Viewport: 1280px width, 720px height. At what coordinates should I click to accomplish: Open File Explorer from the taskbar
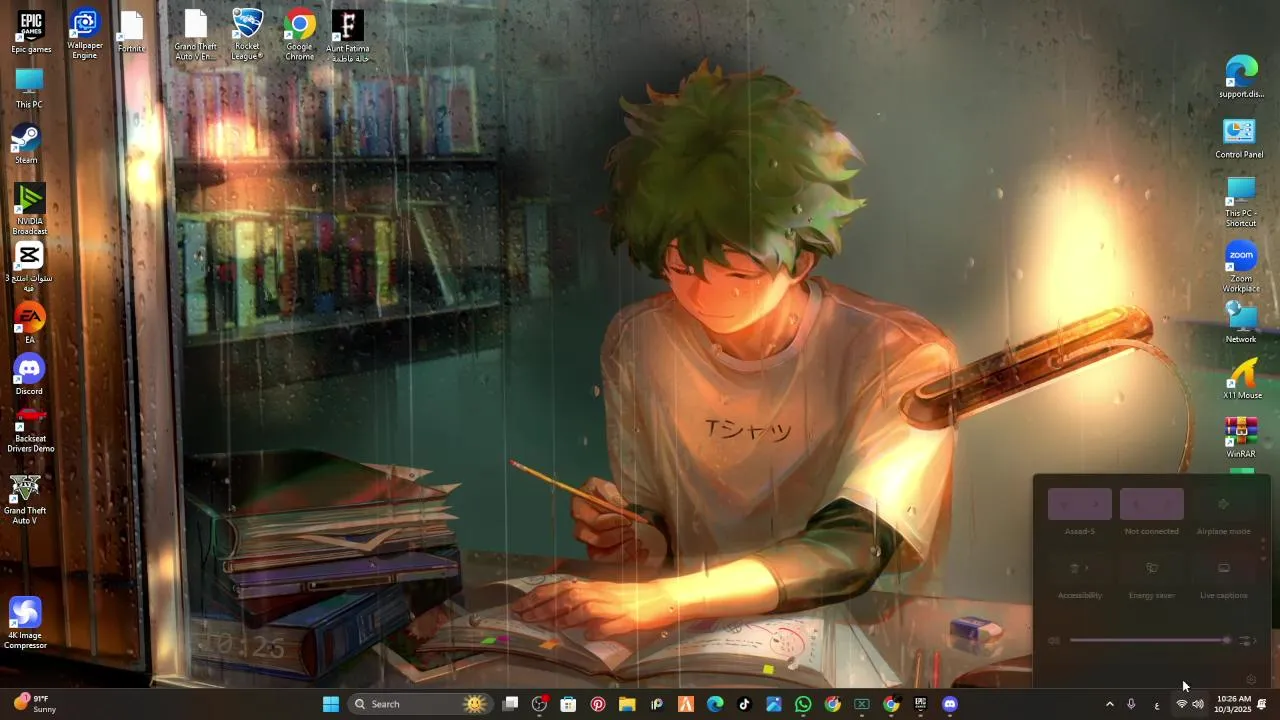tap(627, 704)
